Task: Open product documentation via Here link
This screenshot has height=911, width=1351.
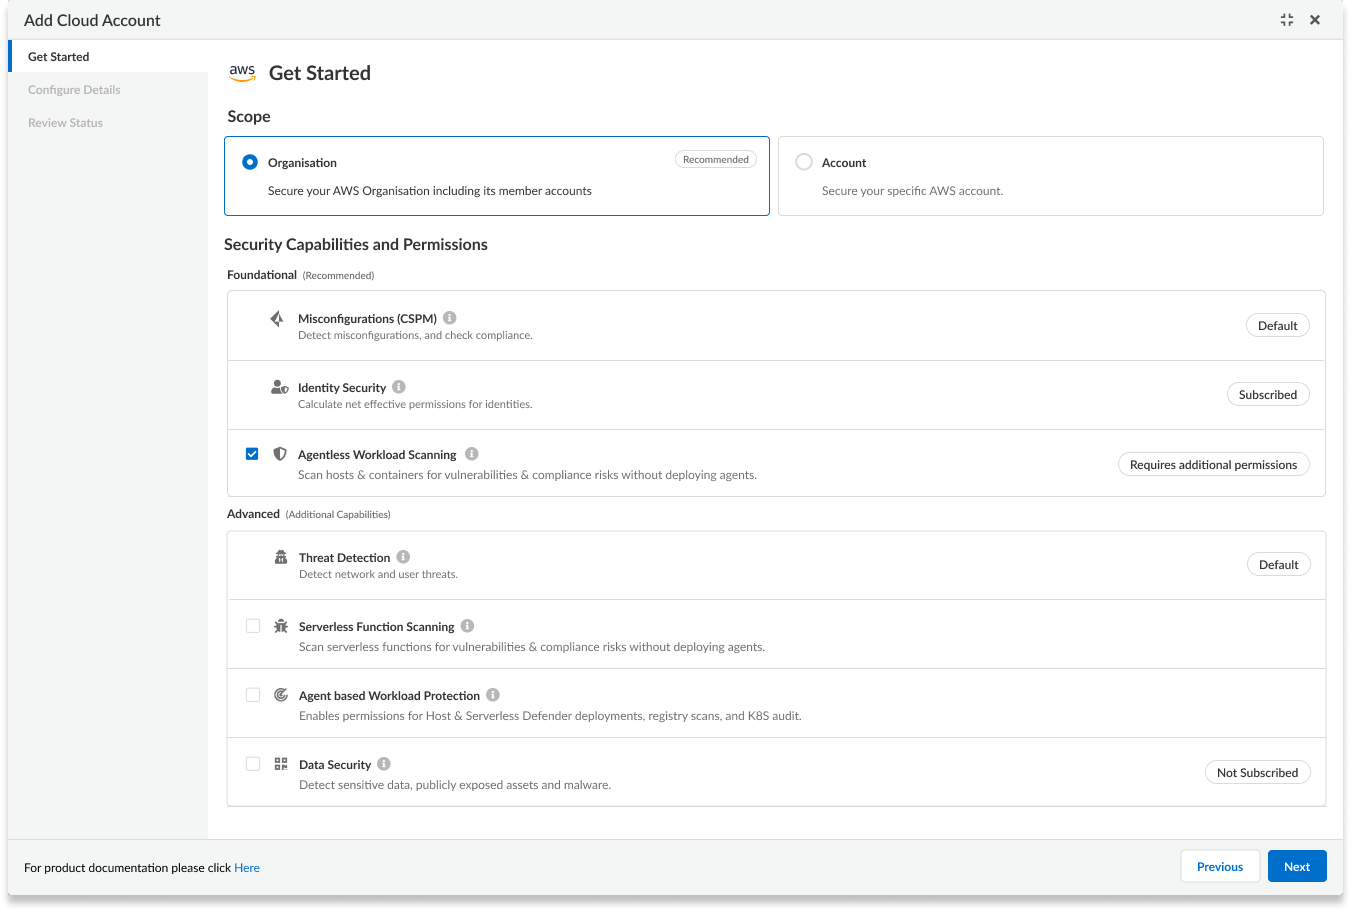Action: pyautogui.click(x=247, y=868)
